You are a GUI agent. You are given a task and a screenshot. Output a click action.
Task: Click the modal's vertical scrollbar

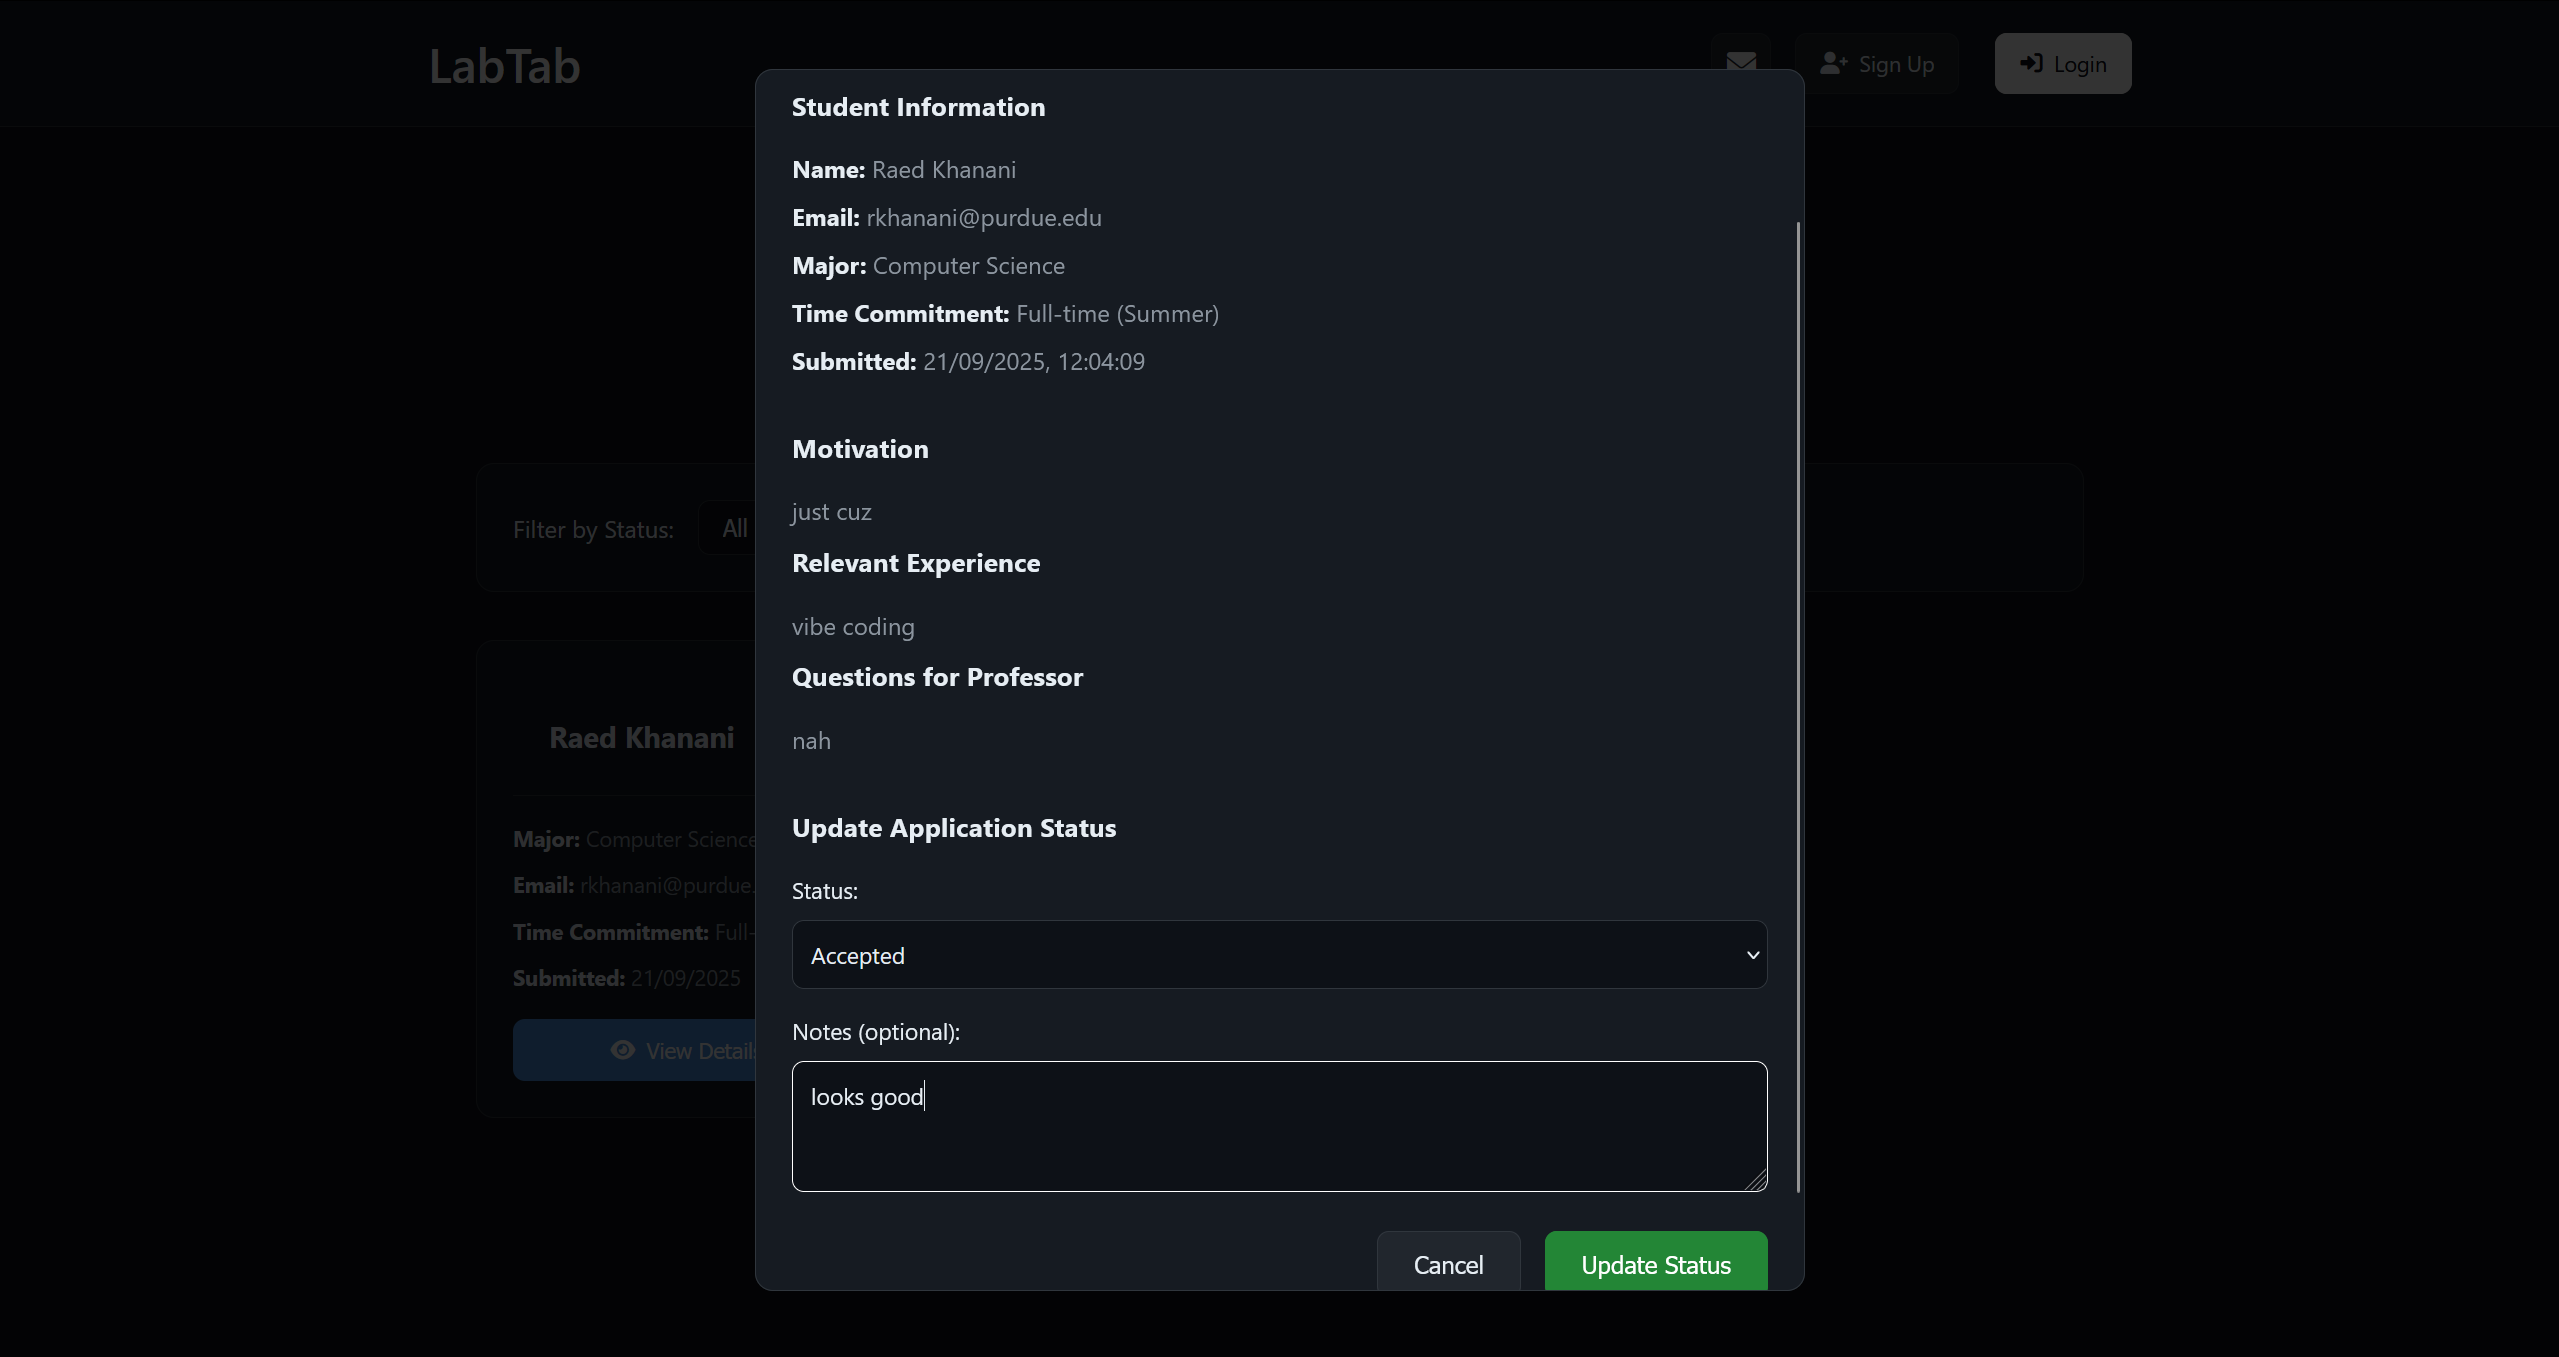pos(1798,700)
